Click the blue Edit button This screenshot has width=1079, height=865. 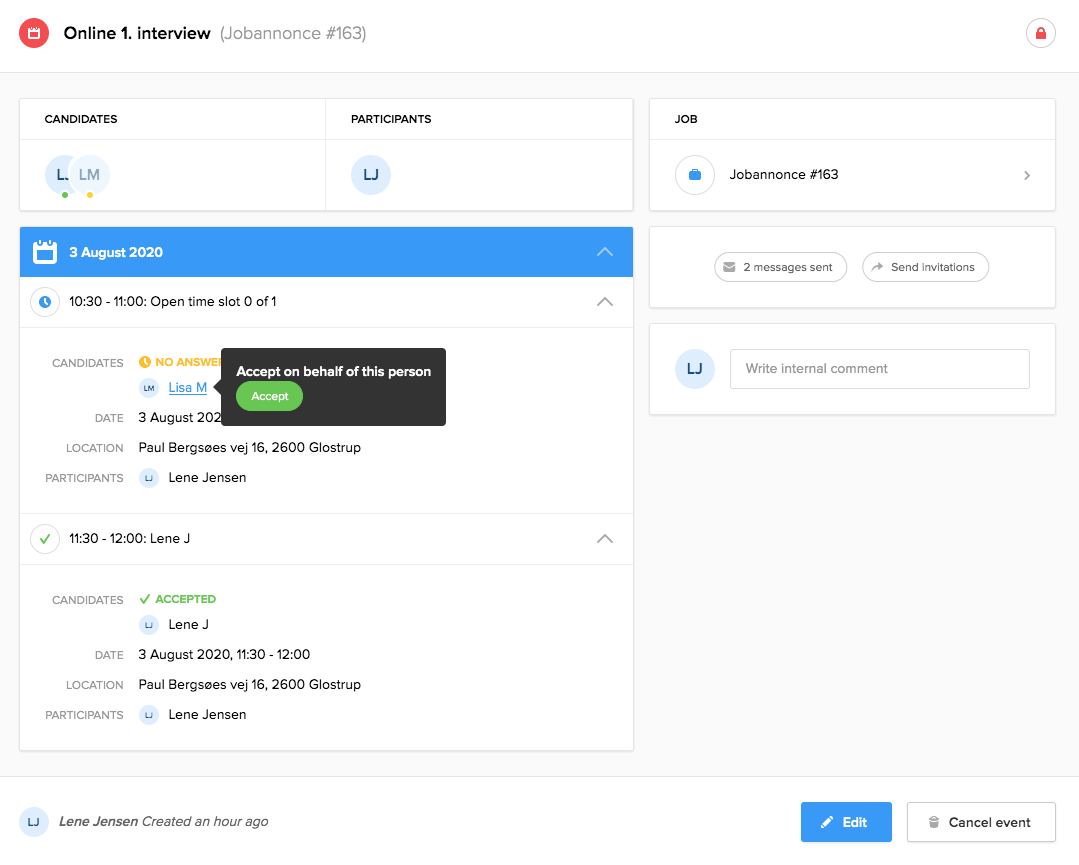click(845, 822)
